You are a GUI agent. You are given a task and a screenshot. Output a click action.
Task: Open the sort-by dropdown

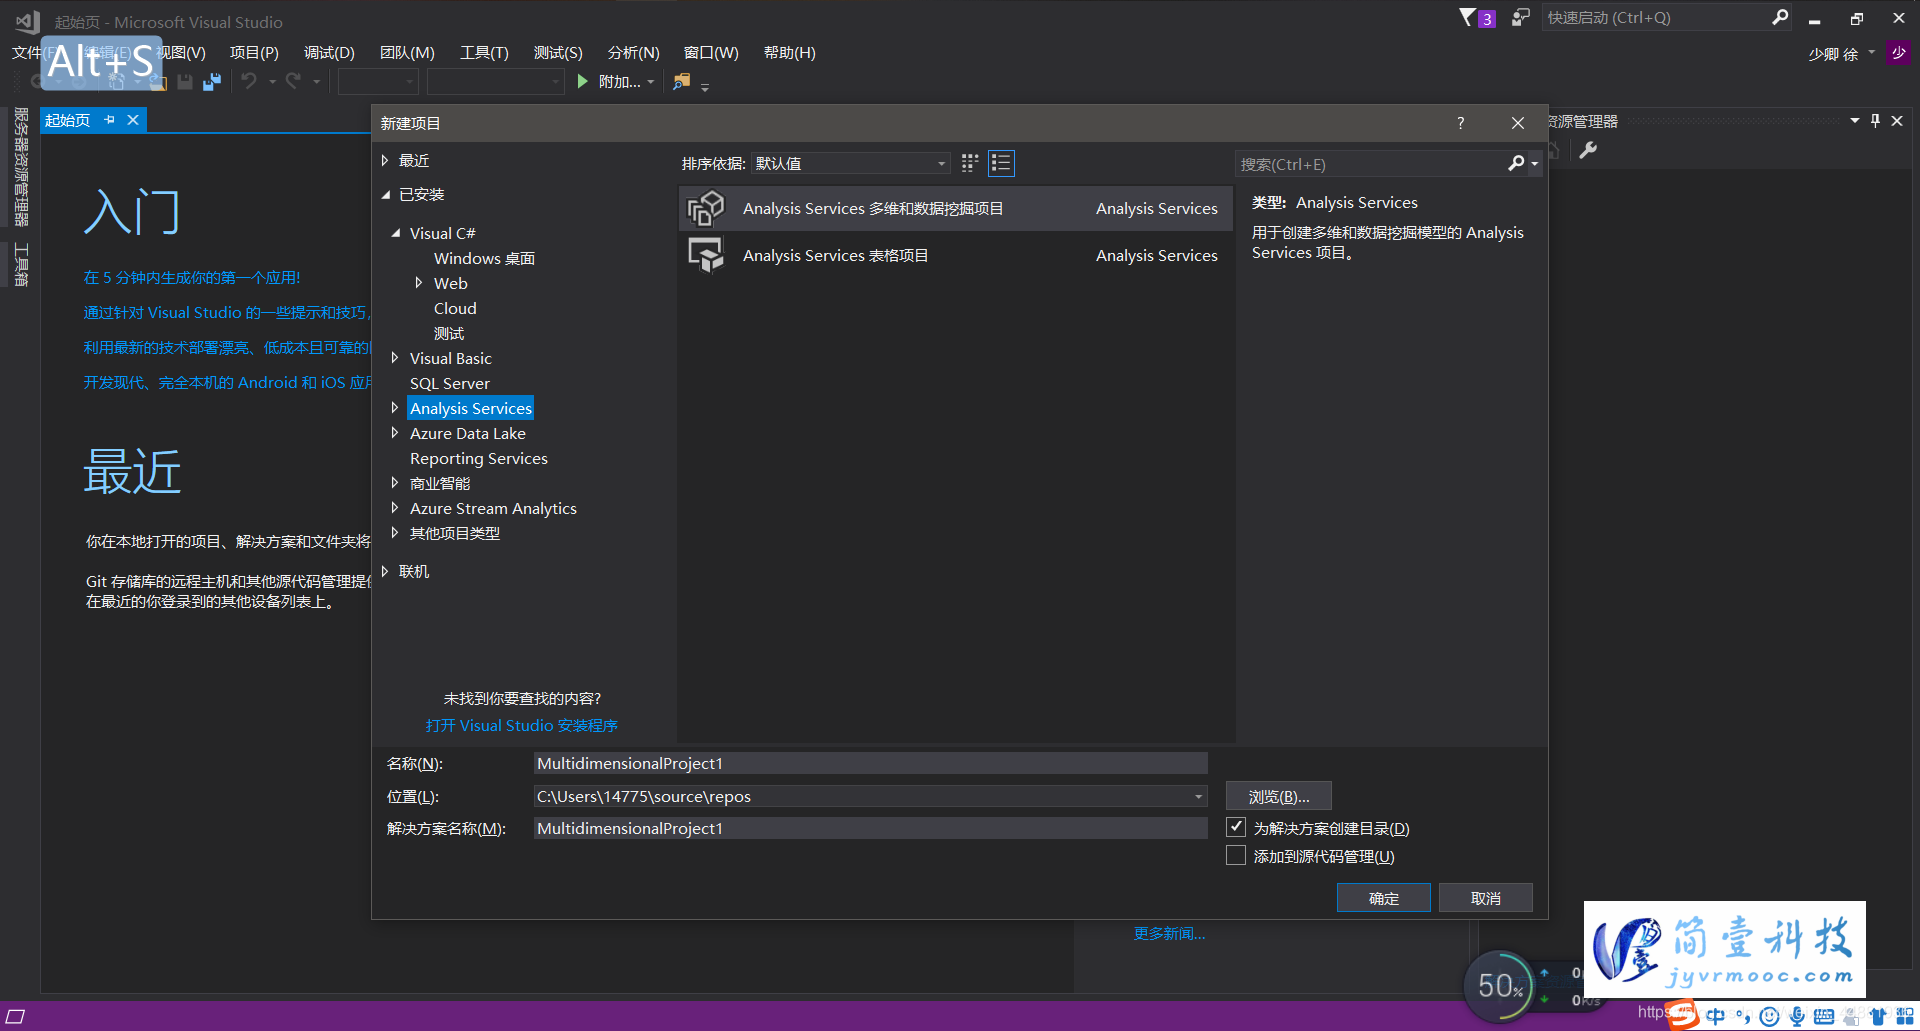pos(850,163)
